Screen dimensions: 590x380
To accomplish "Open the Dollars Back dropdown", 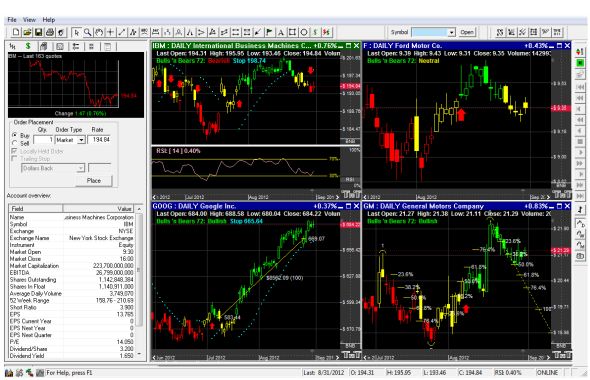I will click(x=81, y=168).
